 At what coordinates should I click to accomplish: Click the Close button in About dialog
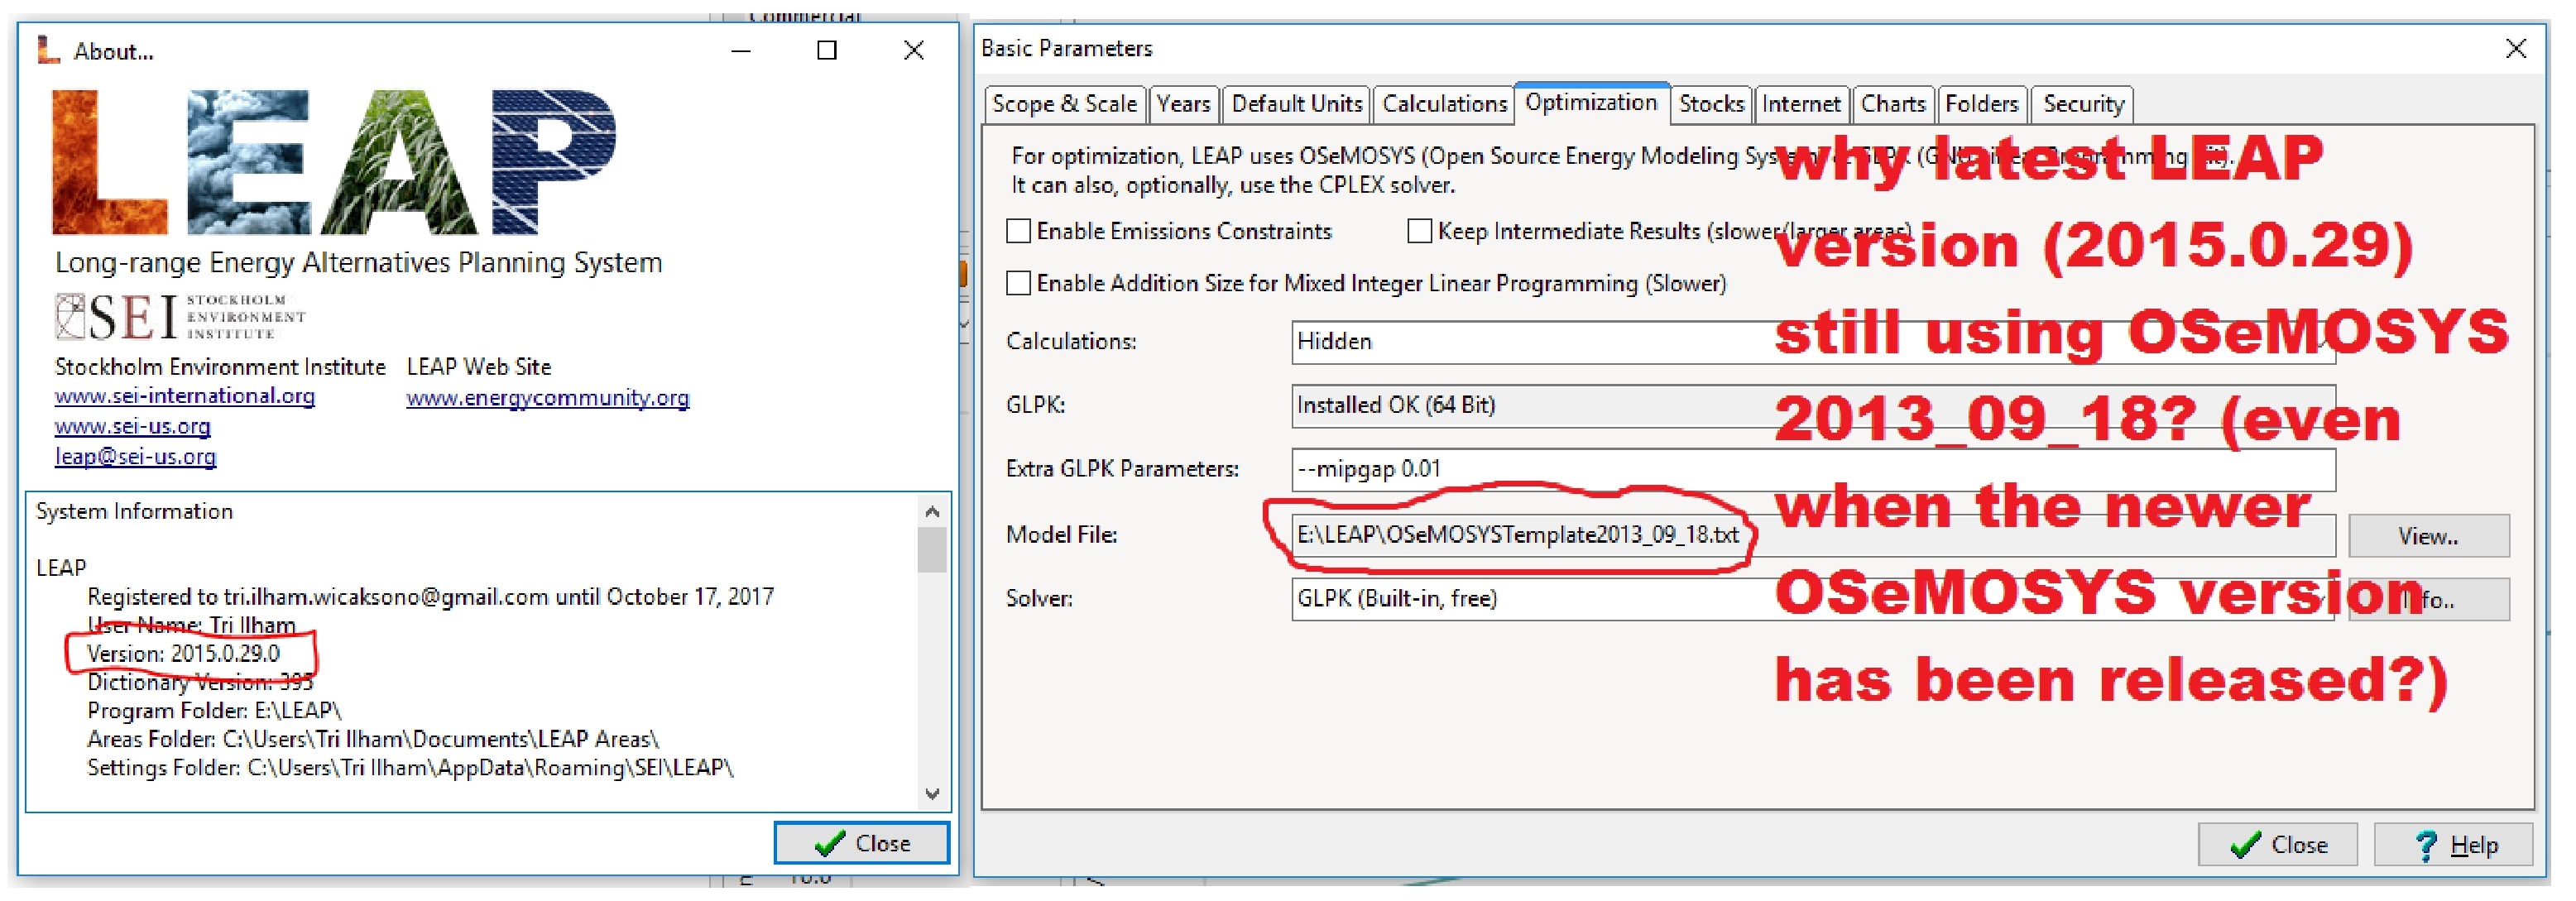(861, 843)
